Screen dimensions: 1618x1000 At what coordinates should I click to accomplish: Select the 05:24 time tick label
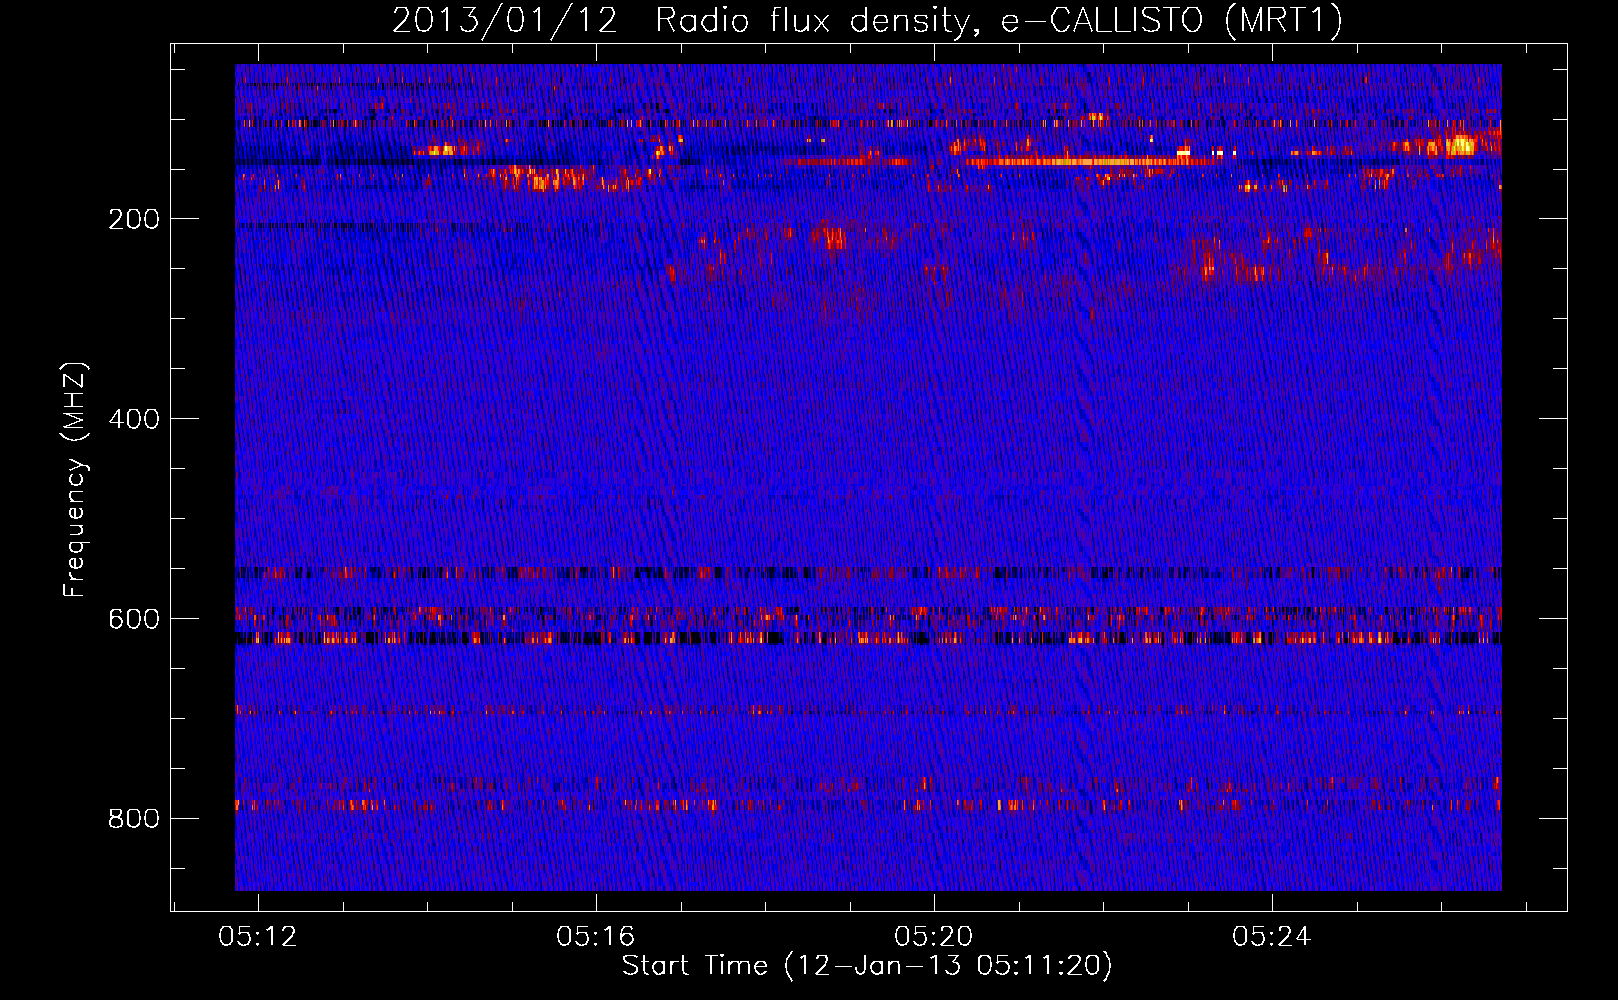pos(1272,937)
